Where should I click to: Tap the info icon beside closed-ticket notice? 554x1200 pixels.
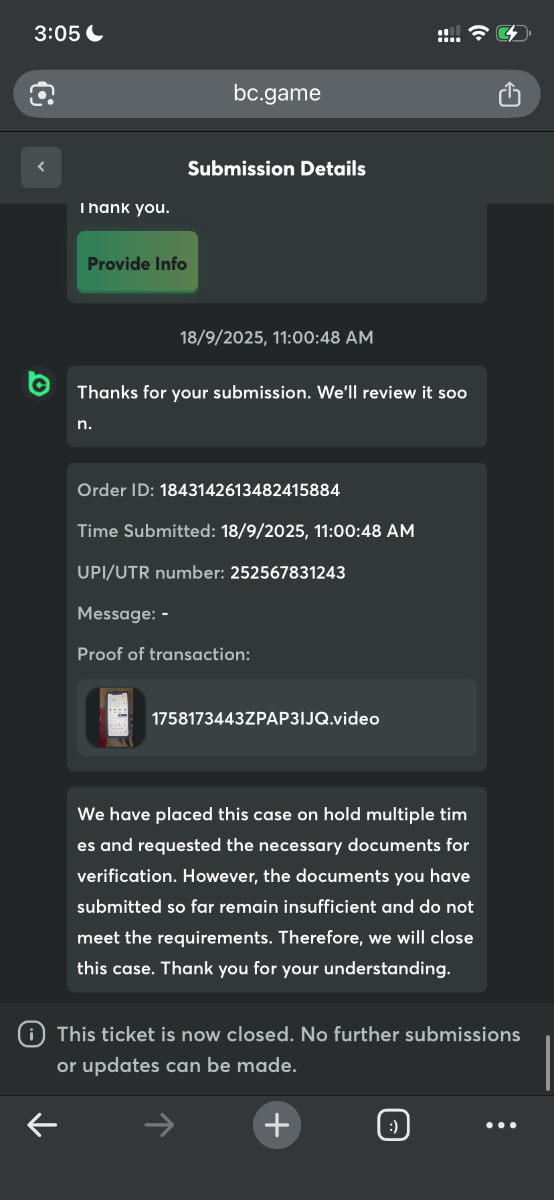[31, 1034]
